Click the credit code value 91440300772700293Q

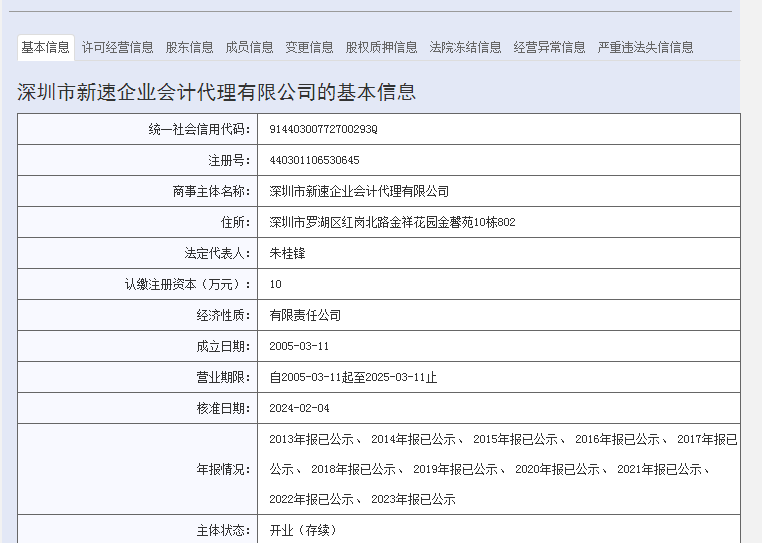tap(323, 130)
